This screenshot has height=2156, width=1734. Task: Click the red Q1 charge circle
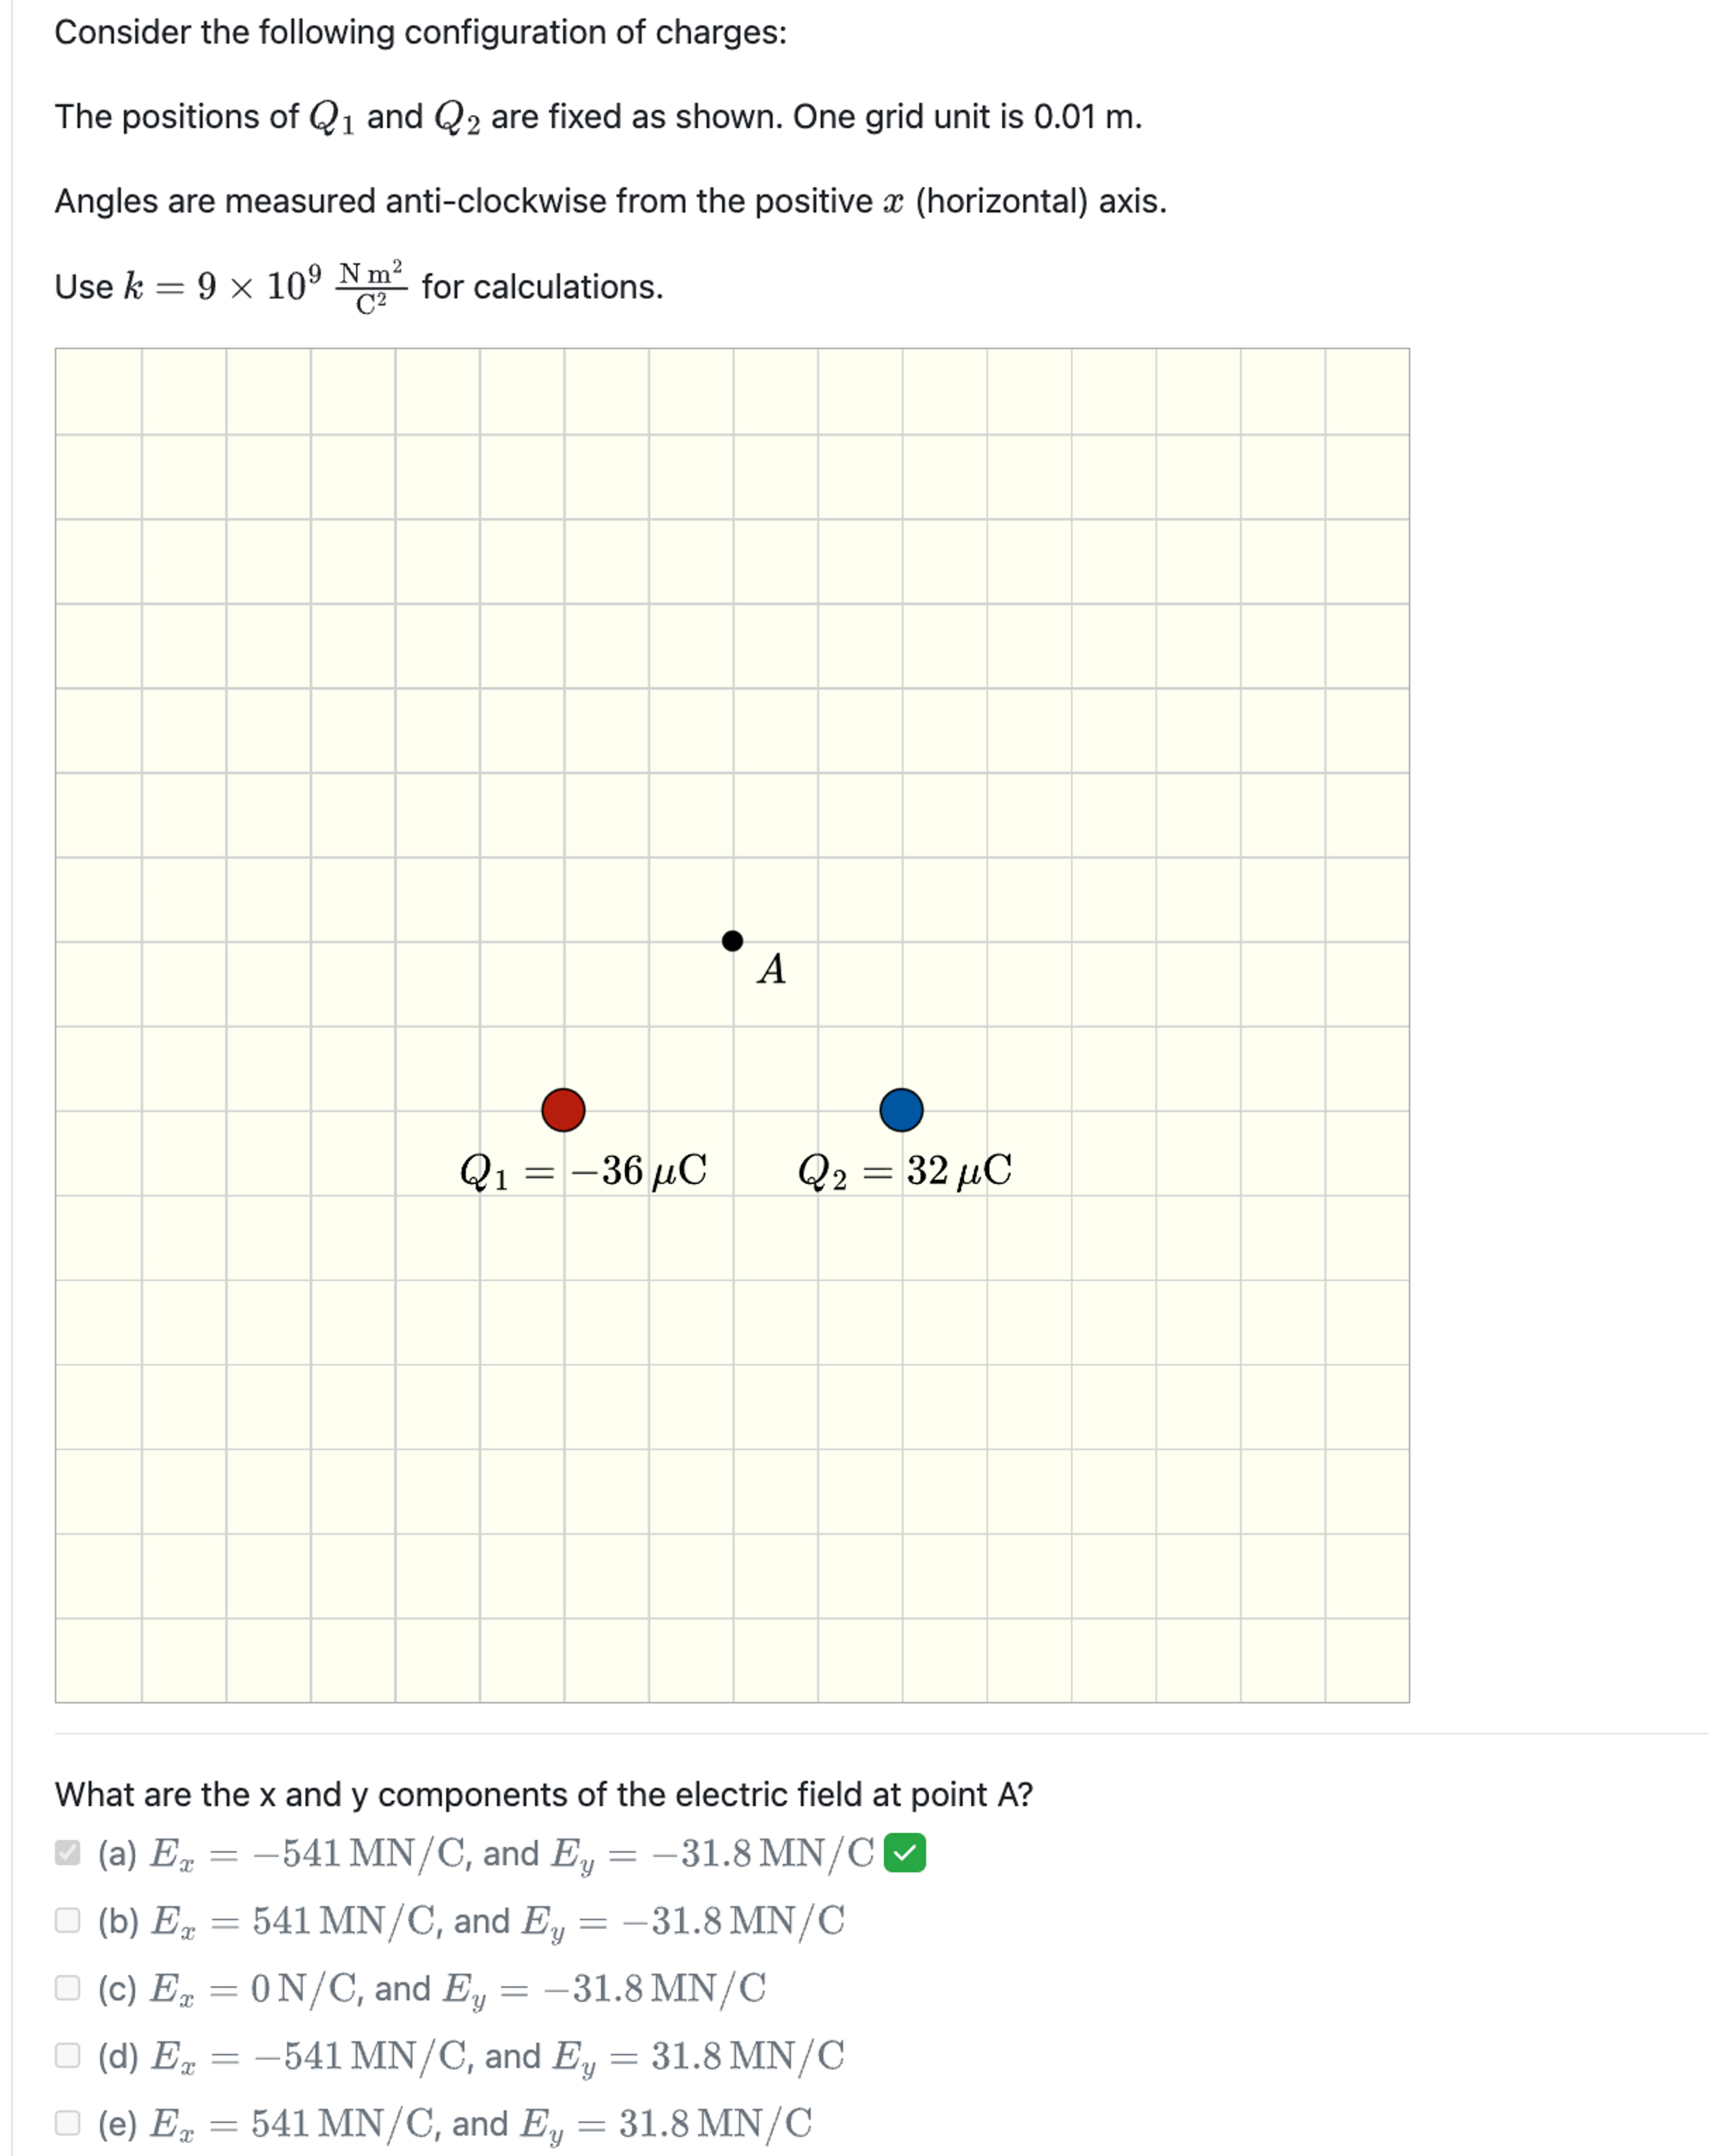pos(563,1111)
